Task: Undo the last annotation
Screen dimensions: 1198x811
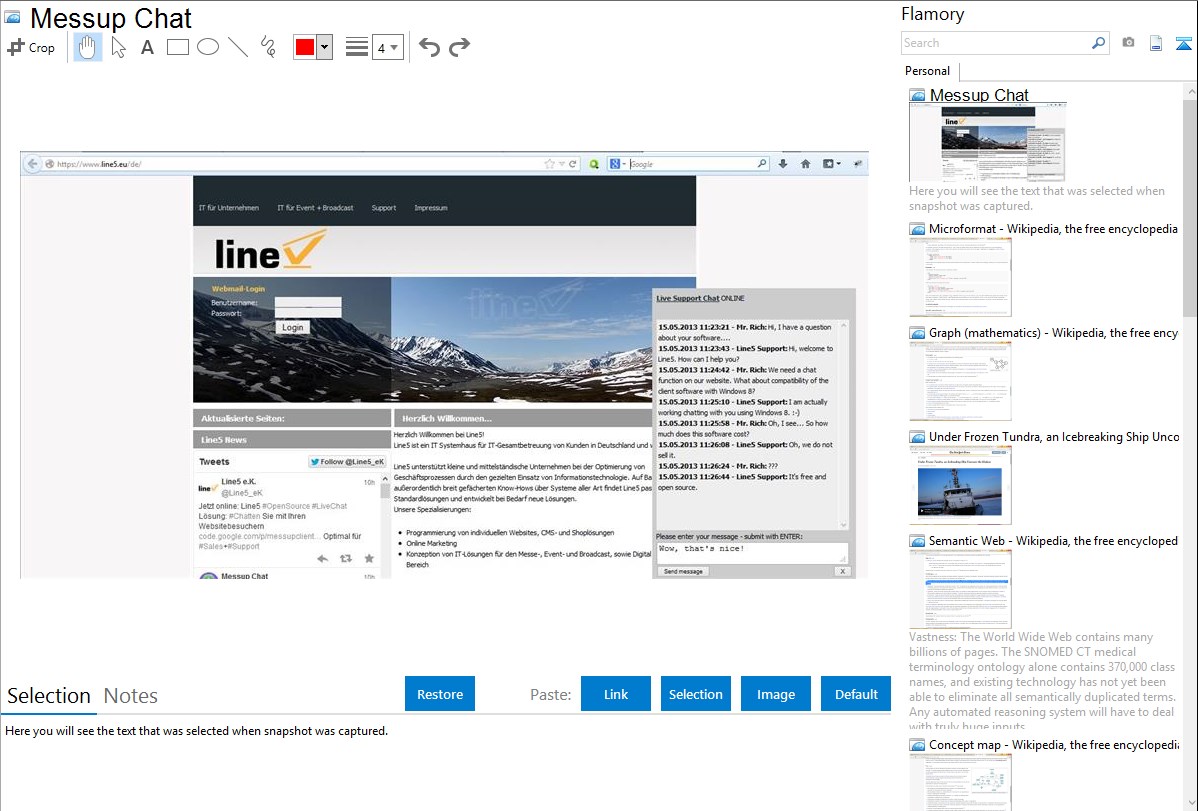Action: [429, 47]
